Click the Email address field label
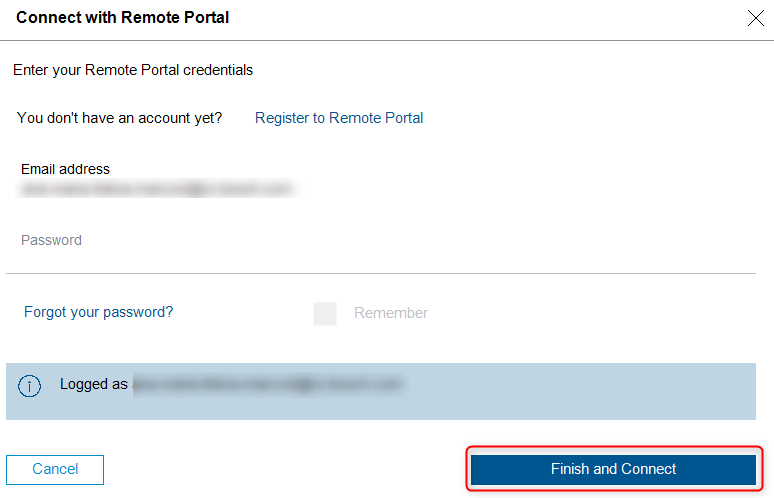The width and height of the screenshot is (774, 498). click(65, 169)
